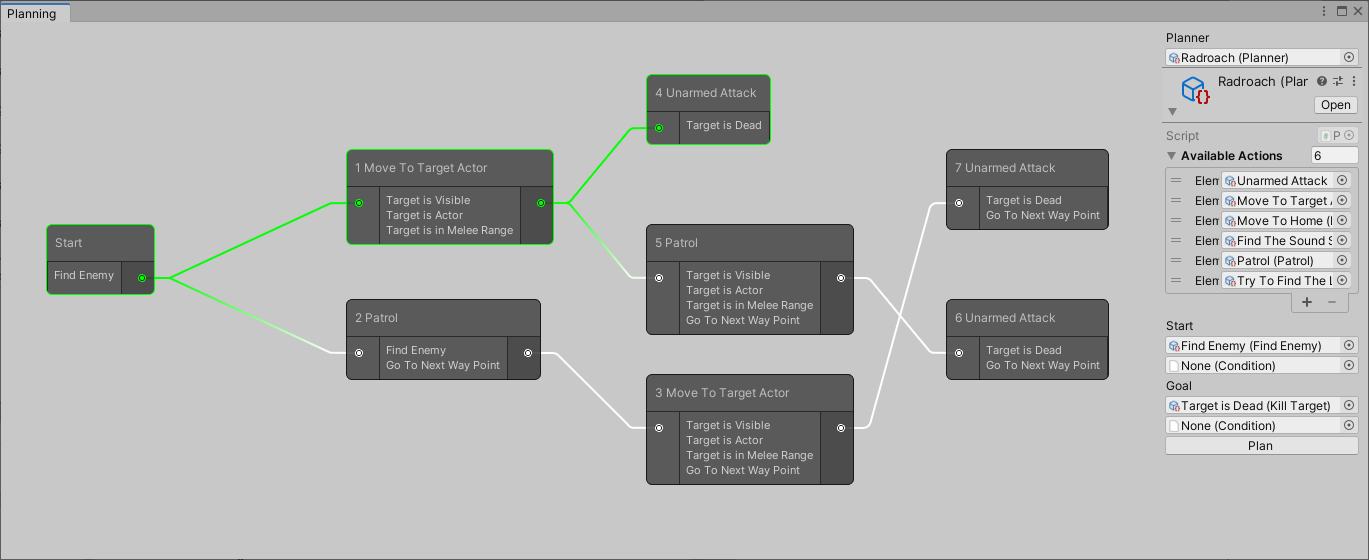Click the Unarmed Attack element field
This screenshot has width=1369, height=560.
[x=1286, y=181]
